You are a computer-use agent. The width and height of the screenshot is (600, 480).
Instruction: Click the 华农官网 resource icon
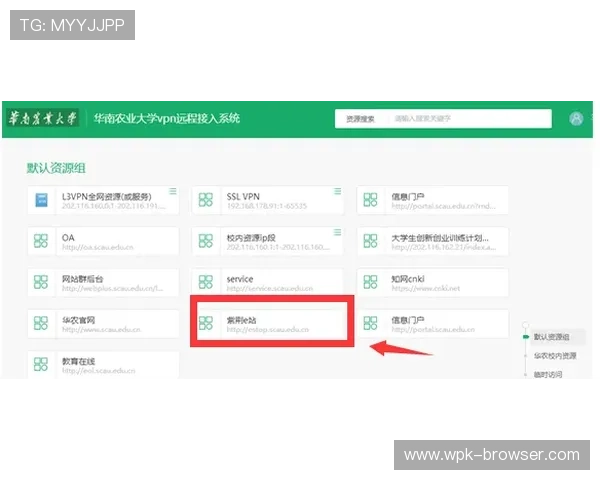pyautogui.click(x=41, y=323)
